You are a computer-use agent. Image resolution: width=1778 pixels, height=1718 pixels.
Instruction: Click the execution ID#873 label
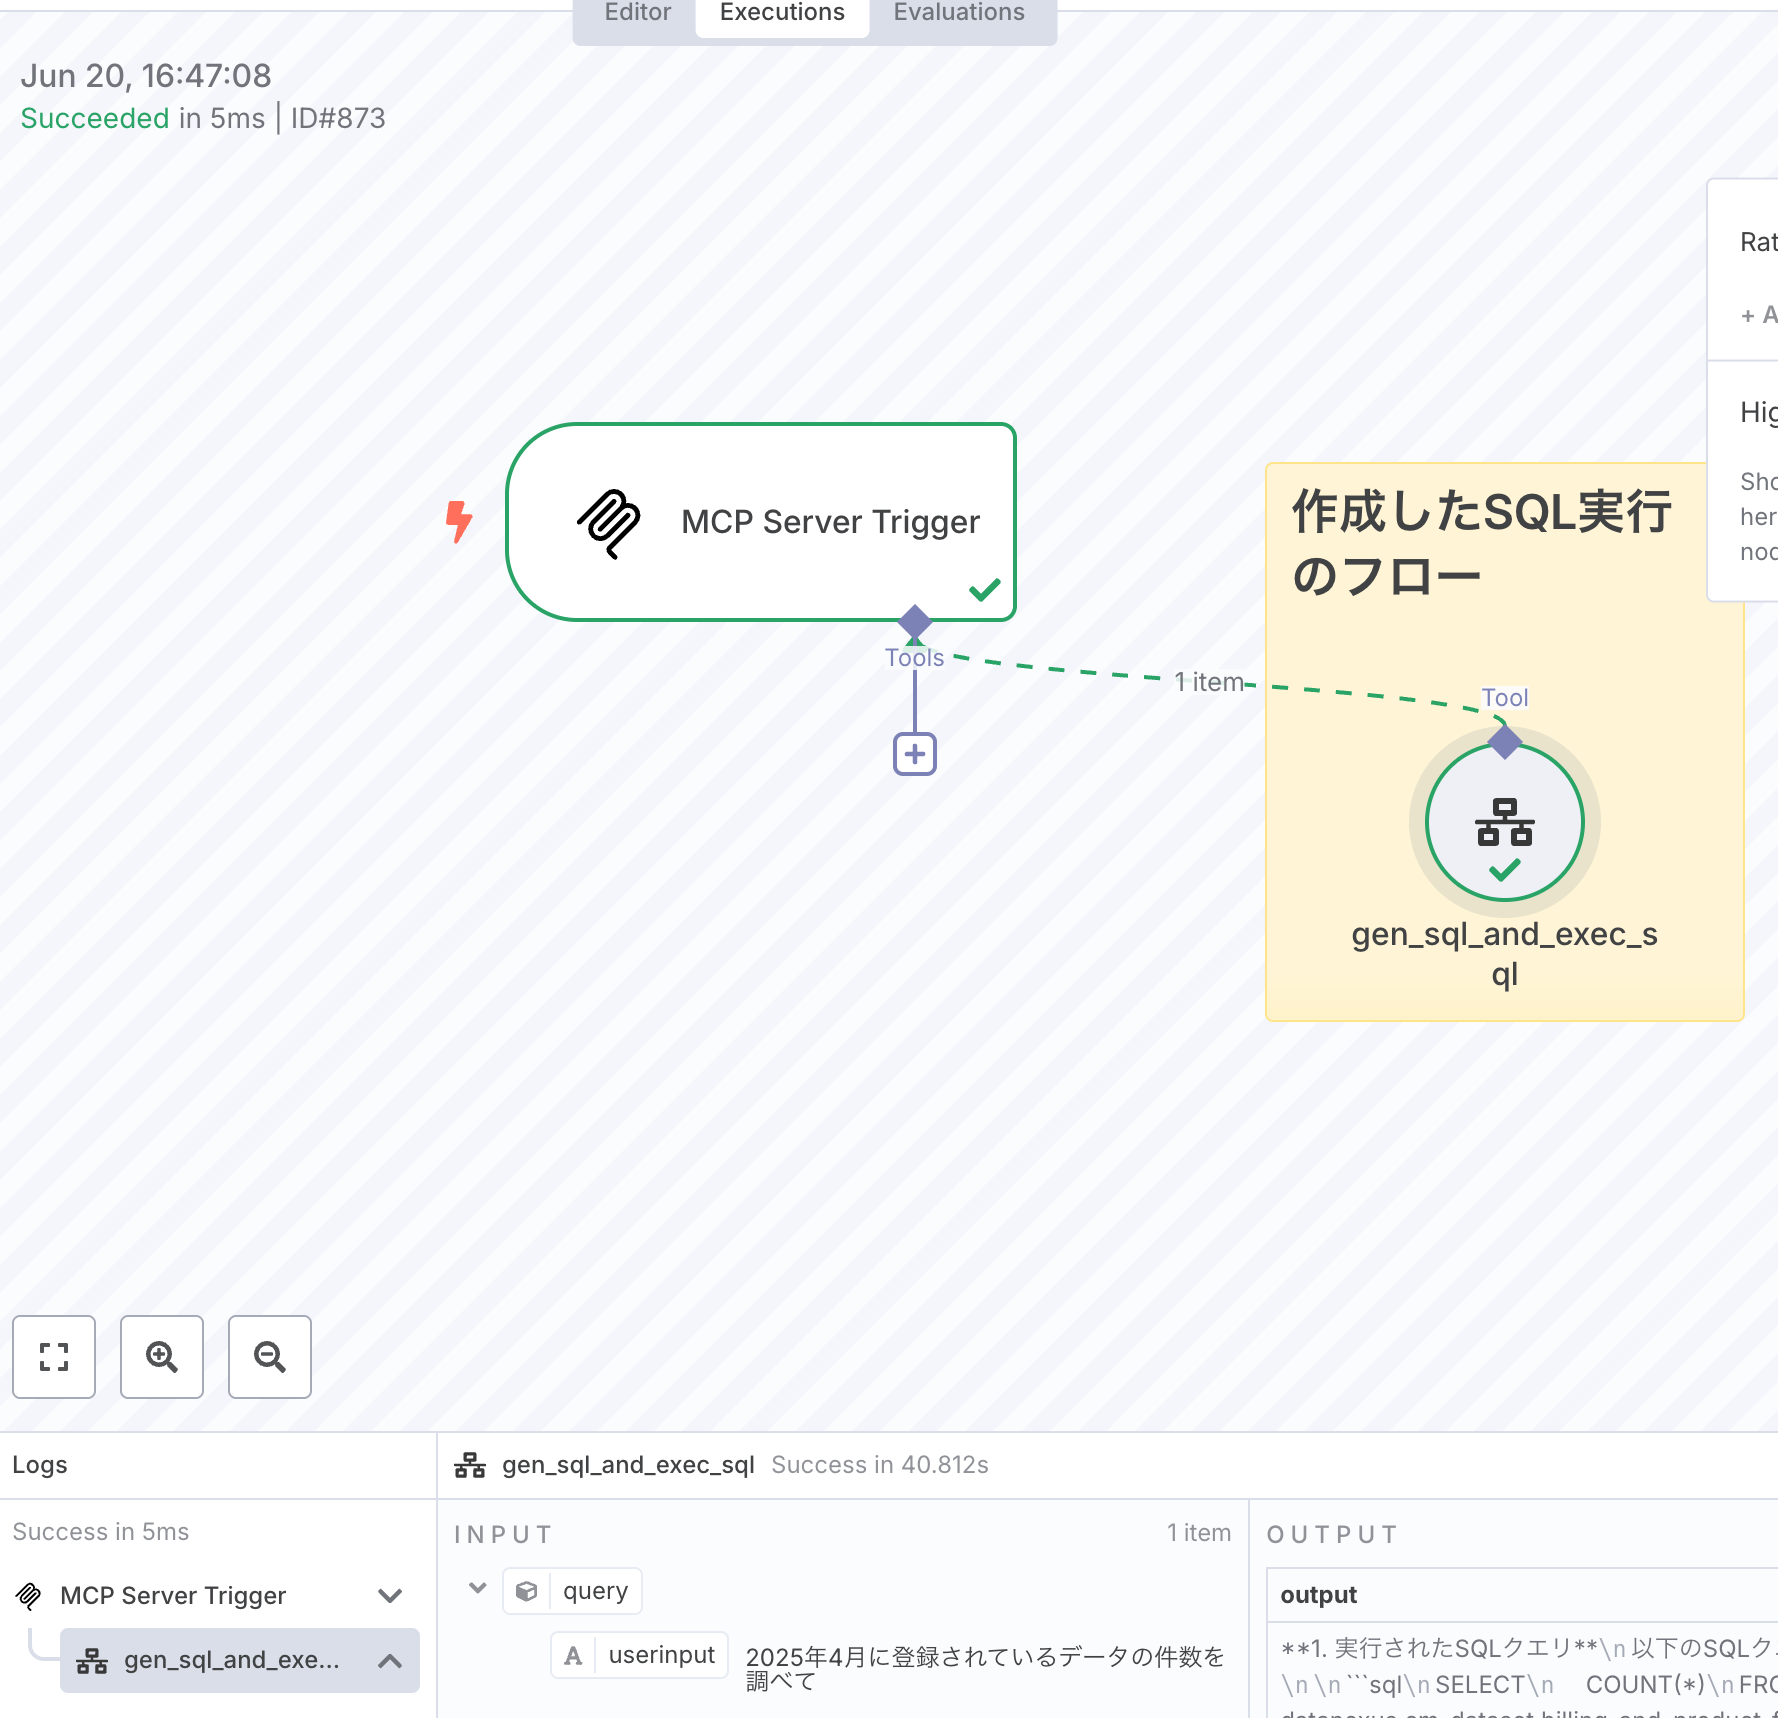click(x=338, y=118)
